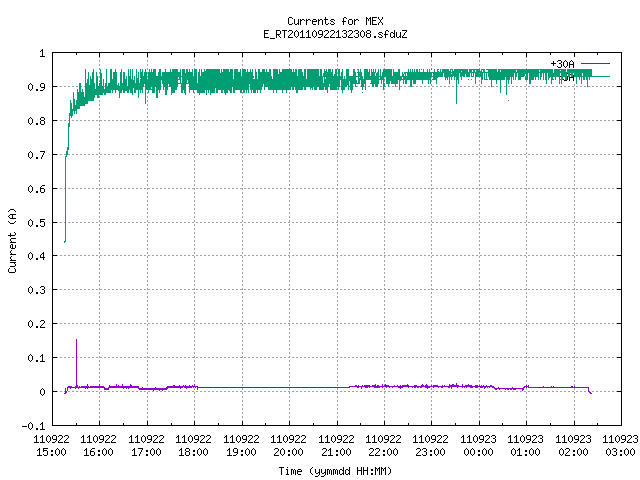
Task: Click the y-axis tick value "0.3"
Action: pos(36,290)
